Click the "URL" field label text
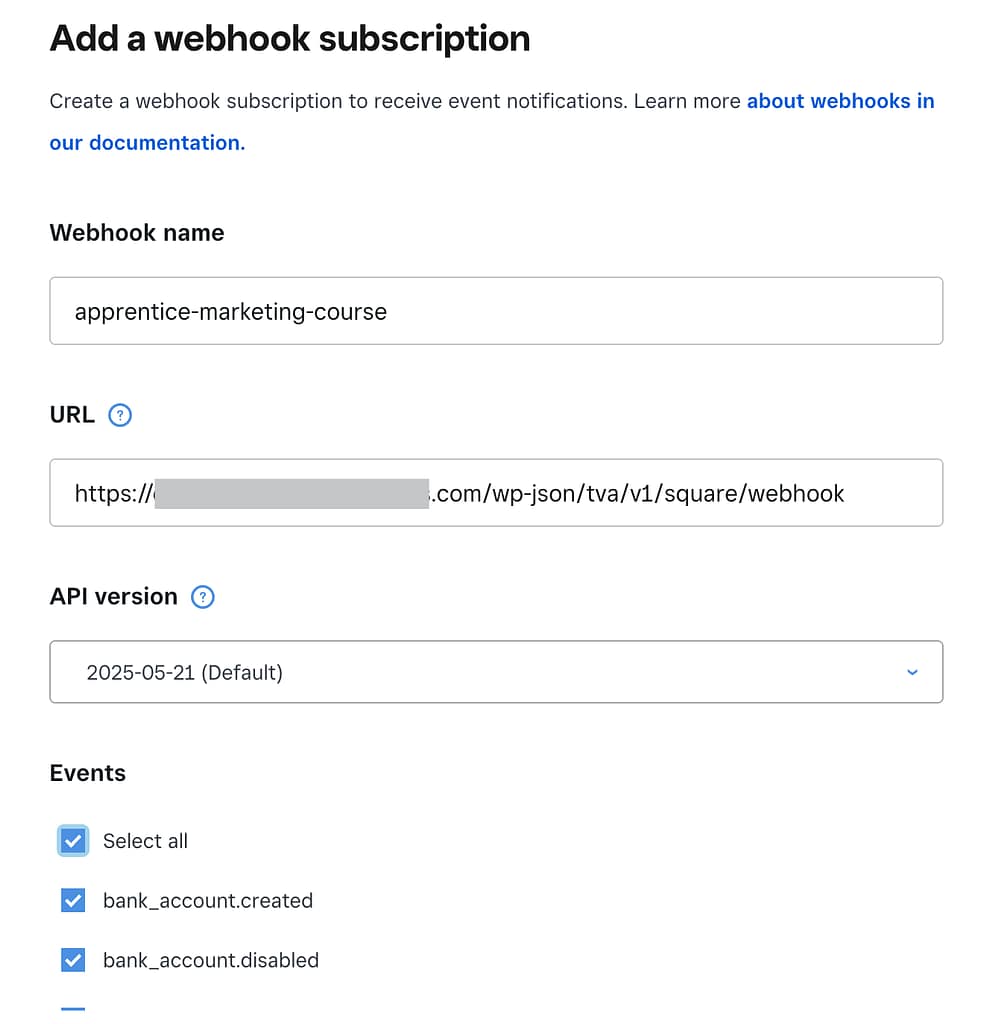This screenshot has width=981, height=1024. pyautogui.click(x=72, y=415)
